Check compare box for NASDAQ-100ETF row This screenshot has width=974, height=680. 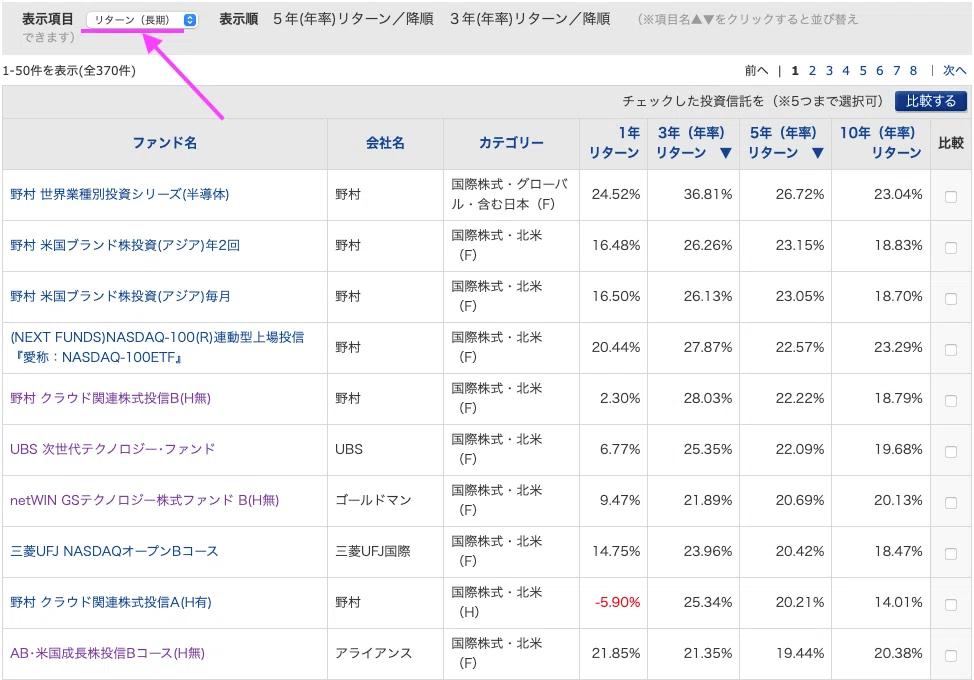950,350
